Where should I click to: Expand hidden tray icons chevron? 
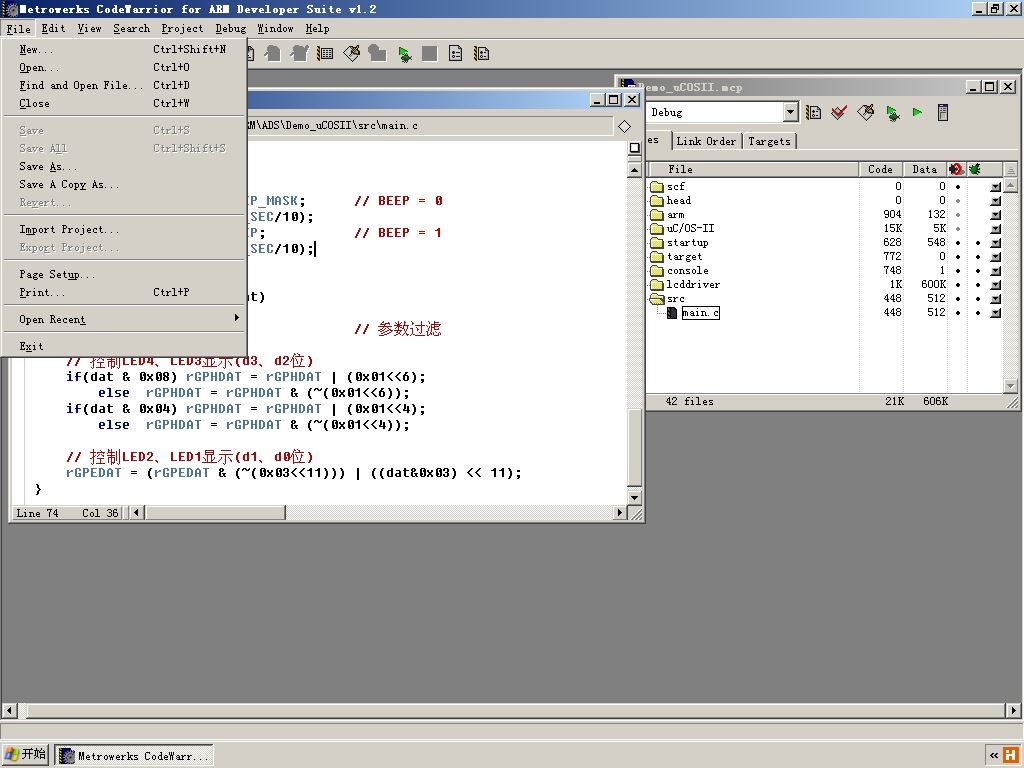(x=993, y=756)
